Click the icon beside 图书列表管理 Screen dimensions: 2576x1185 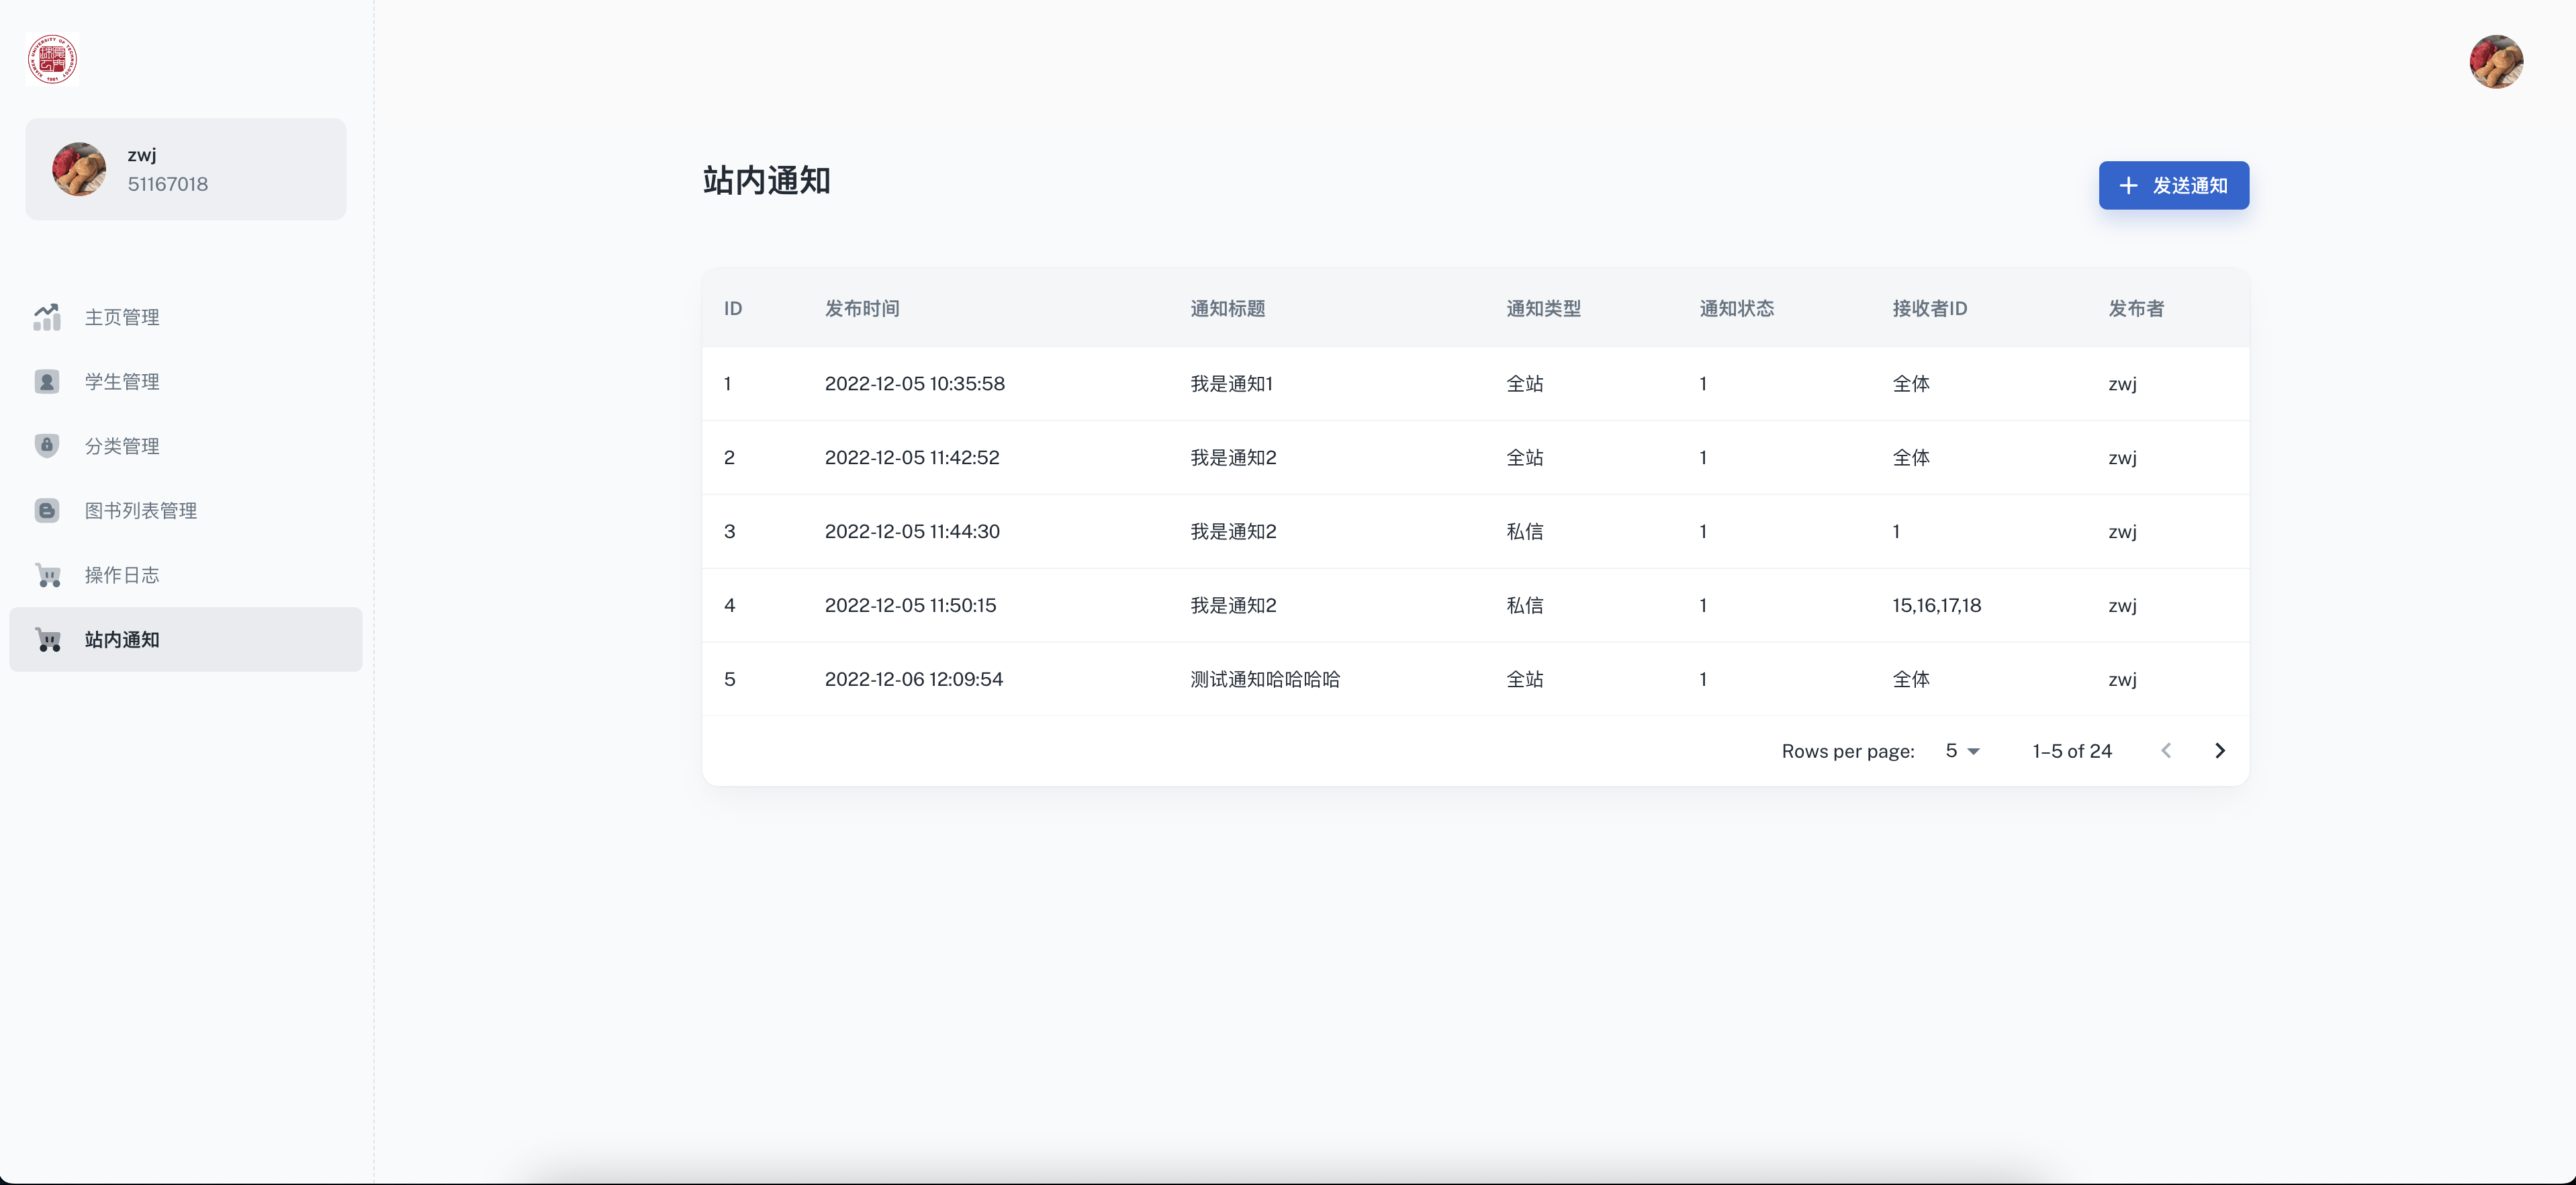point(47,510)
